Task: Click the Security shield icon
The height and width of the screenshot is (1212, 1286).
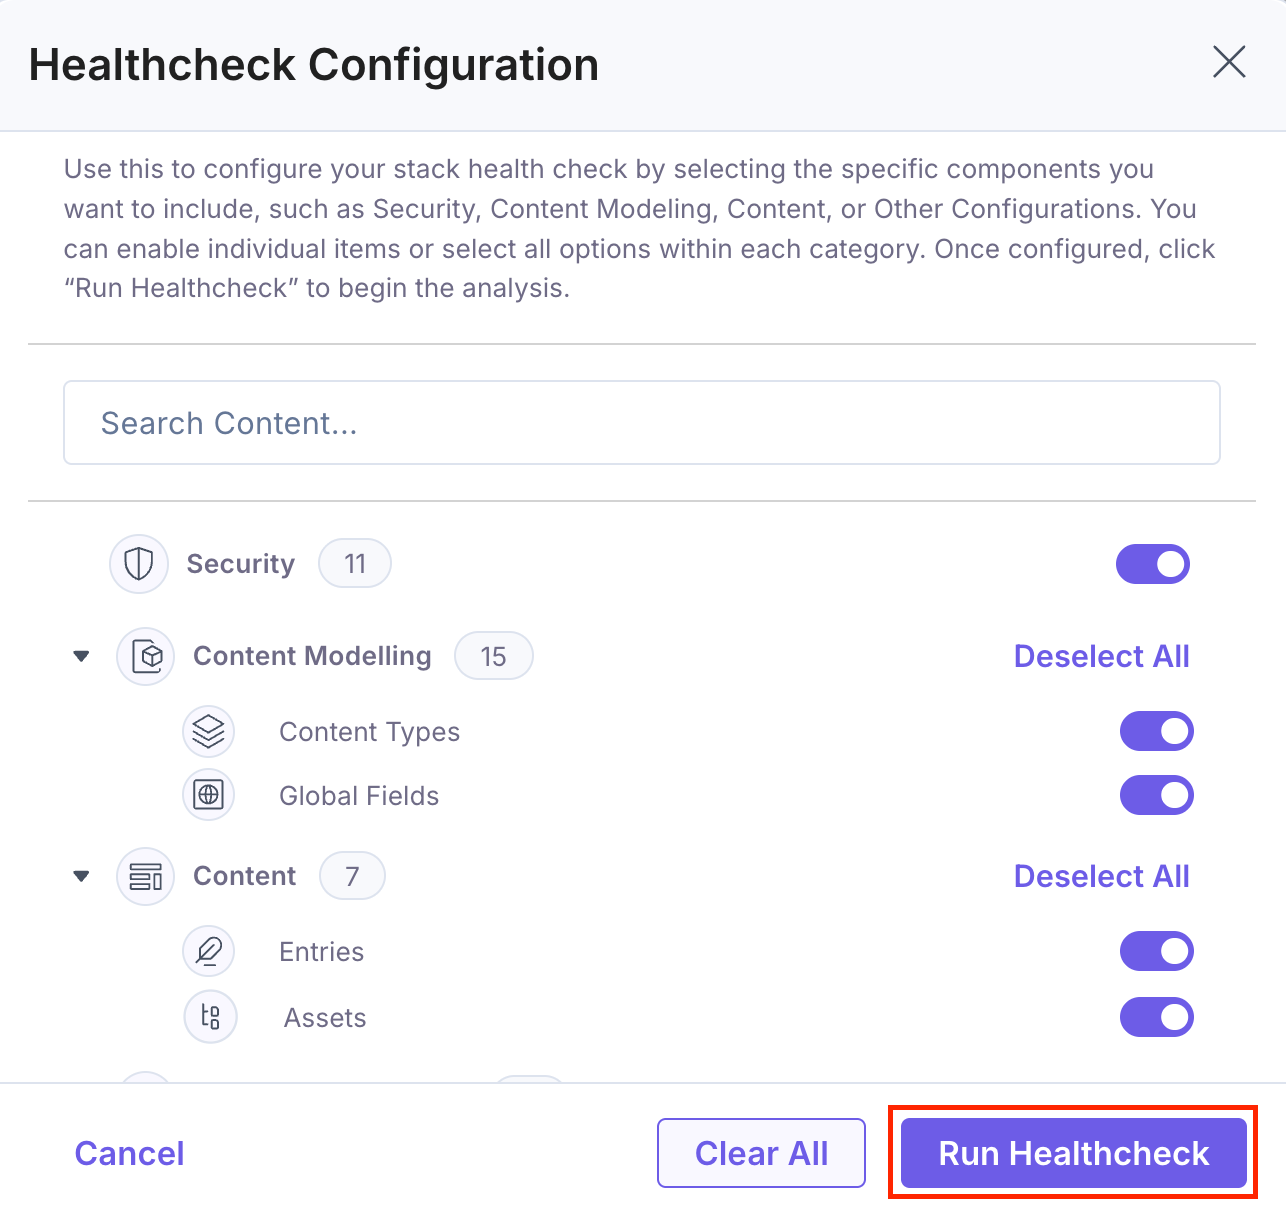Action: pos(138,563)
